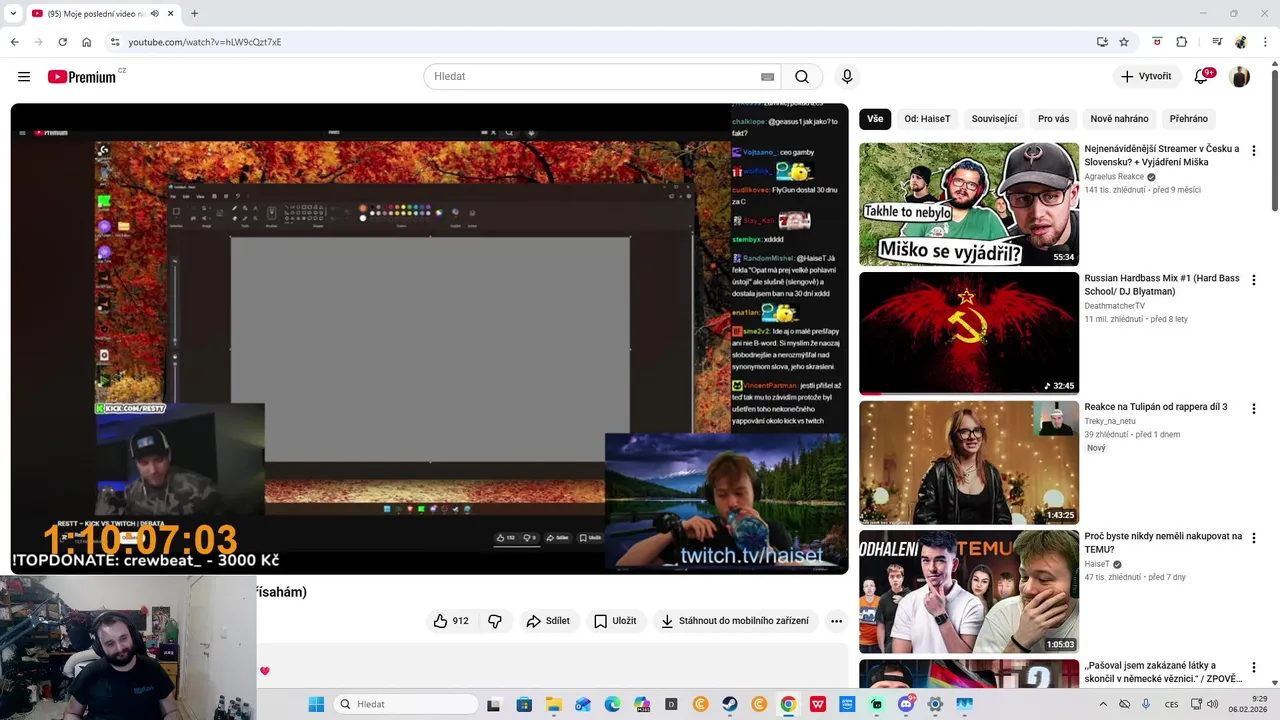The image size is (1280, 720).
Task: Switch CES keyboard language indicator
Action: coord(1171,704)
